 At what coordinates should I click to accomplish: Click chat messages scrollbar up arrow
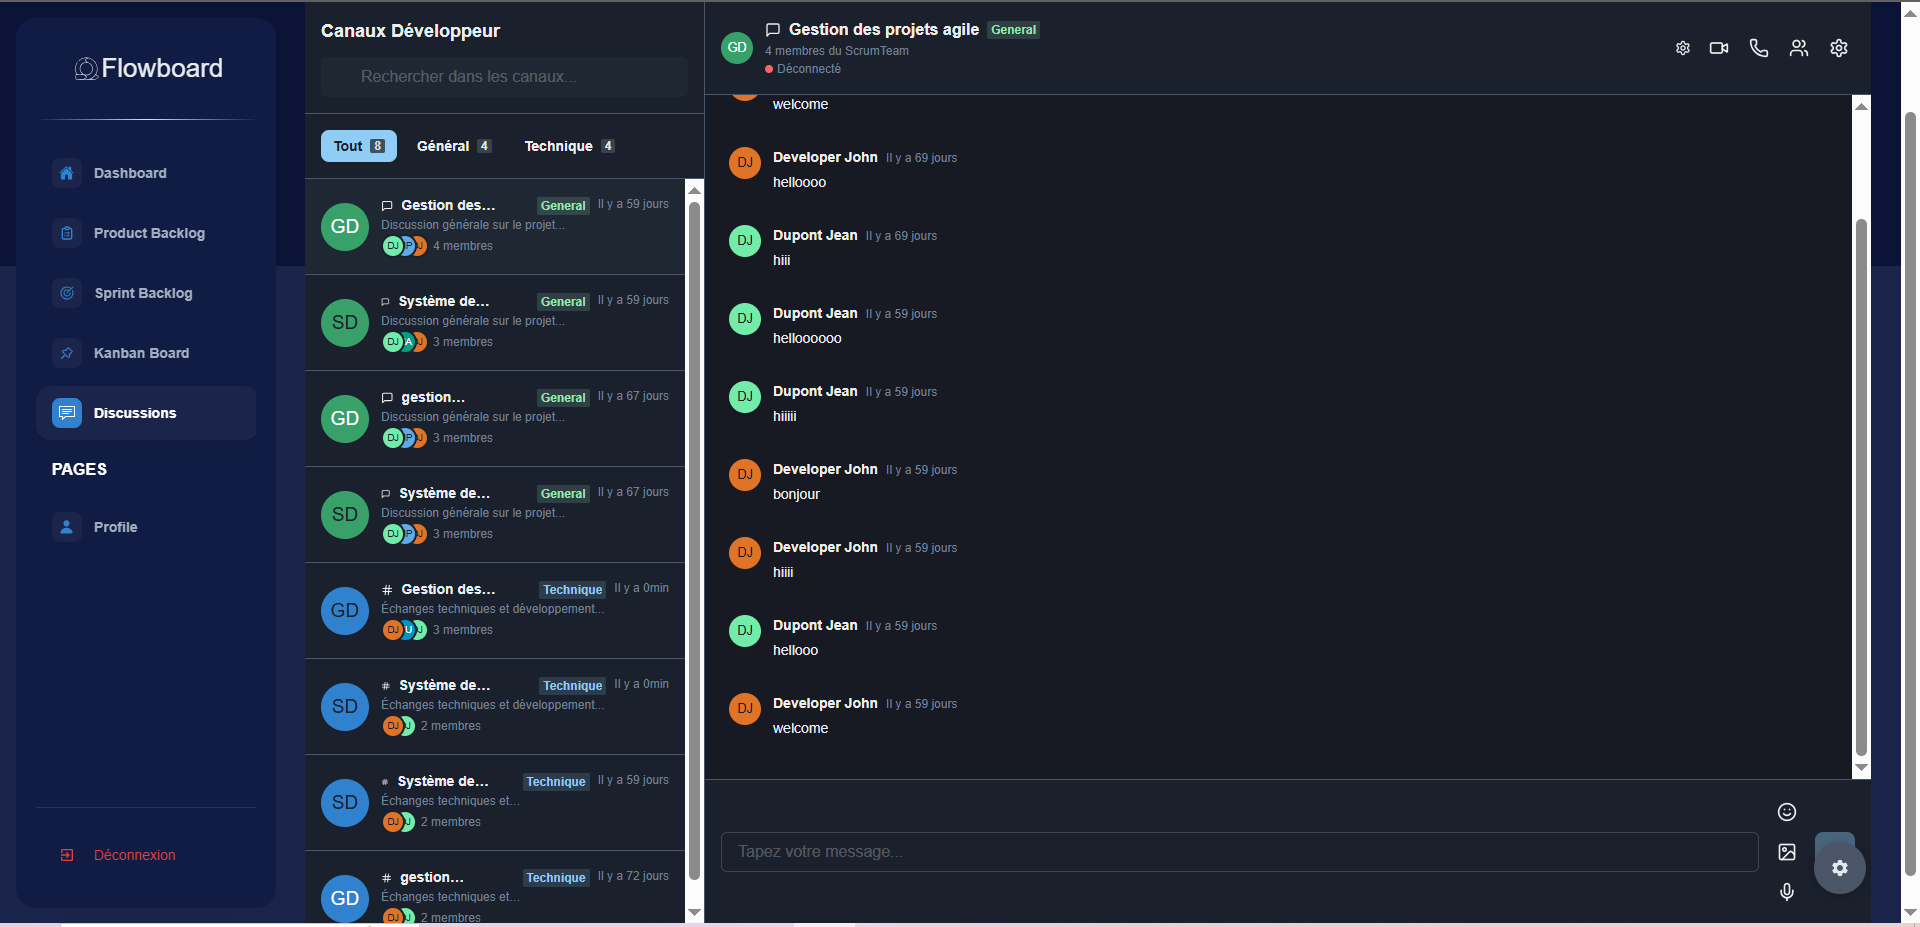point(1861,106)
